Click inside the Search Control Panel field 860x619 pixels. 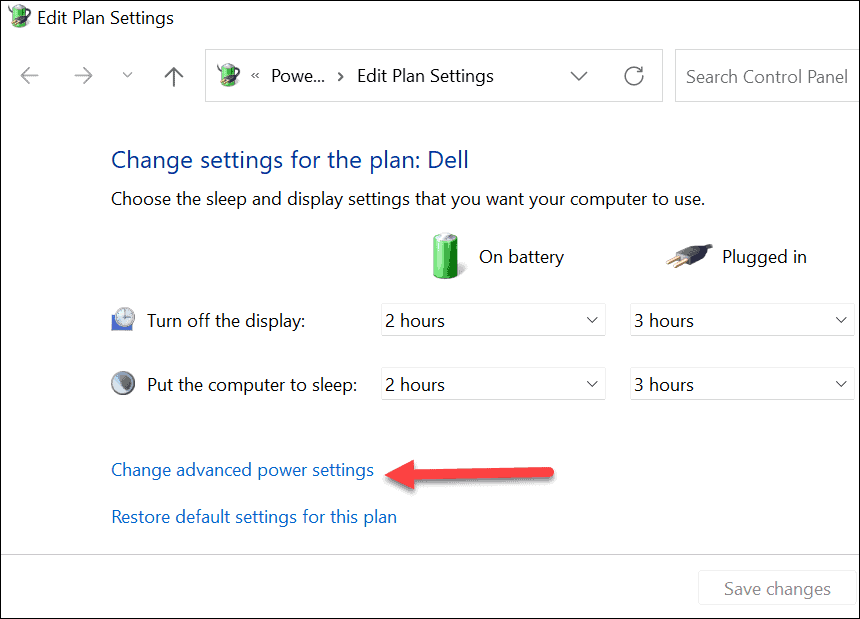[766, 75]
